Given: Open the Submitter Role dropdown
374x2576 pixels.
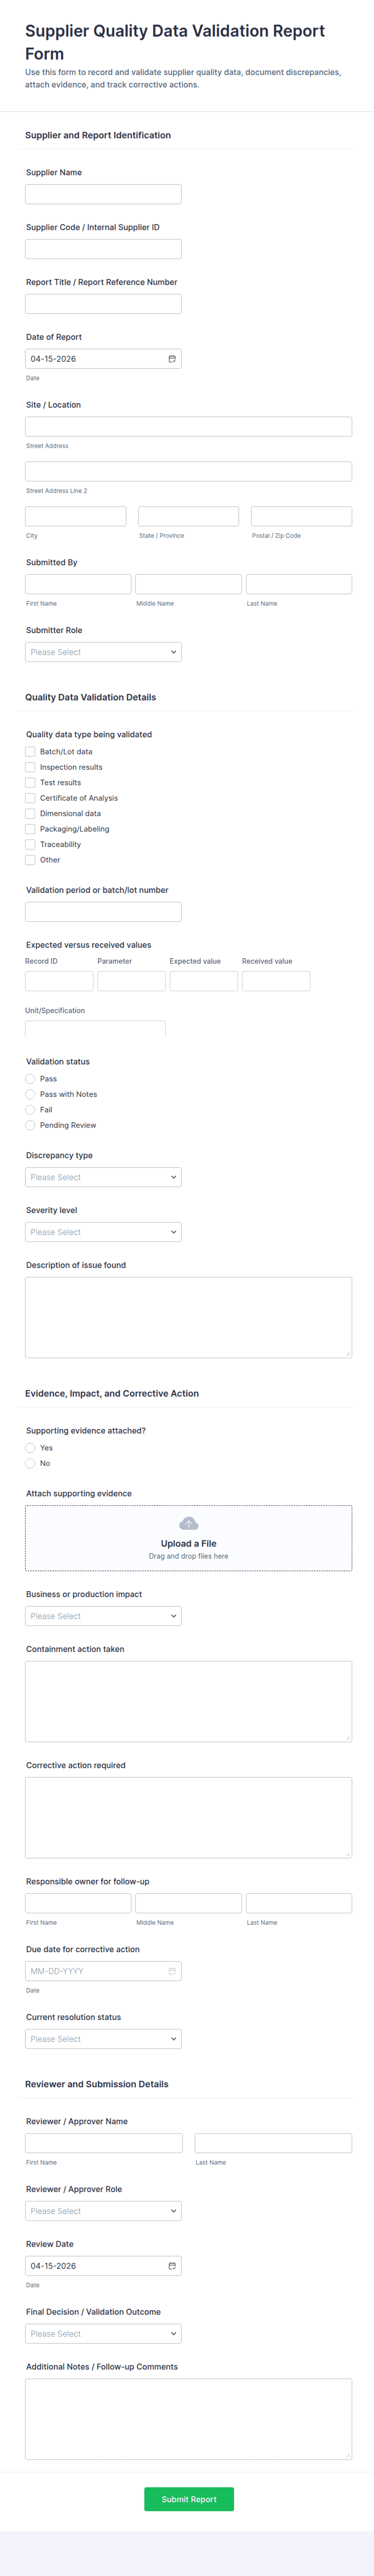Looking at the screenshot, I should click(x=103, y=652).
